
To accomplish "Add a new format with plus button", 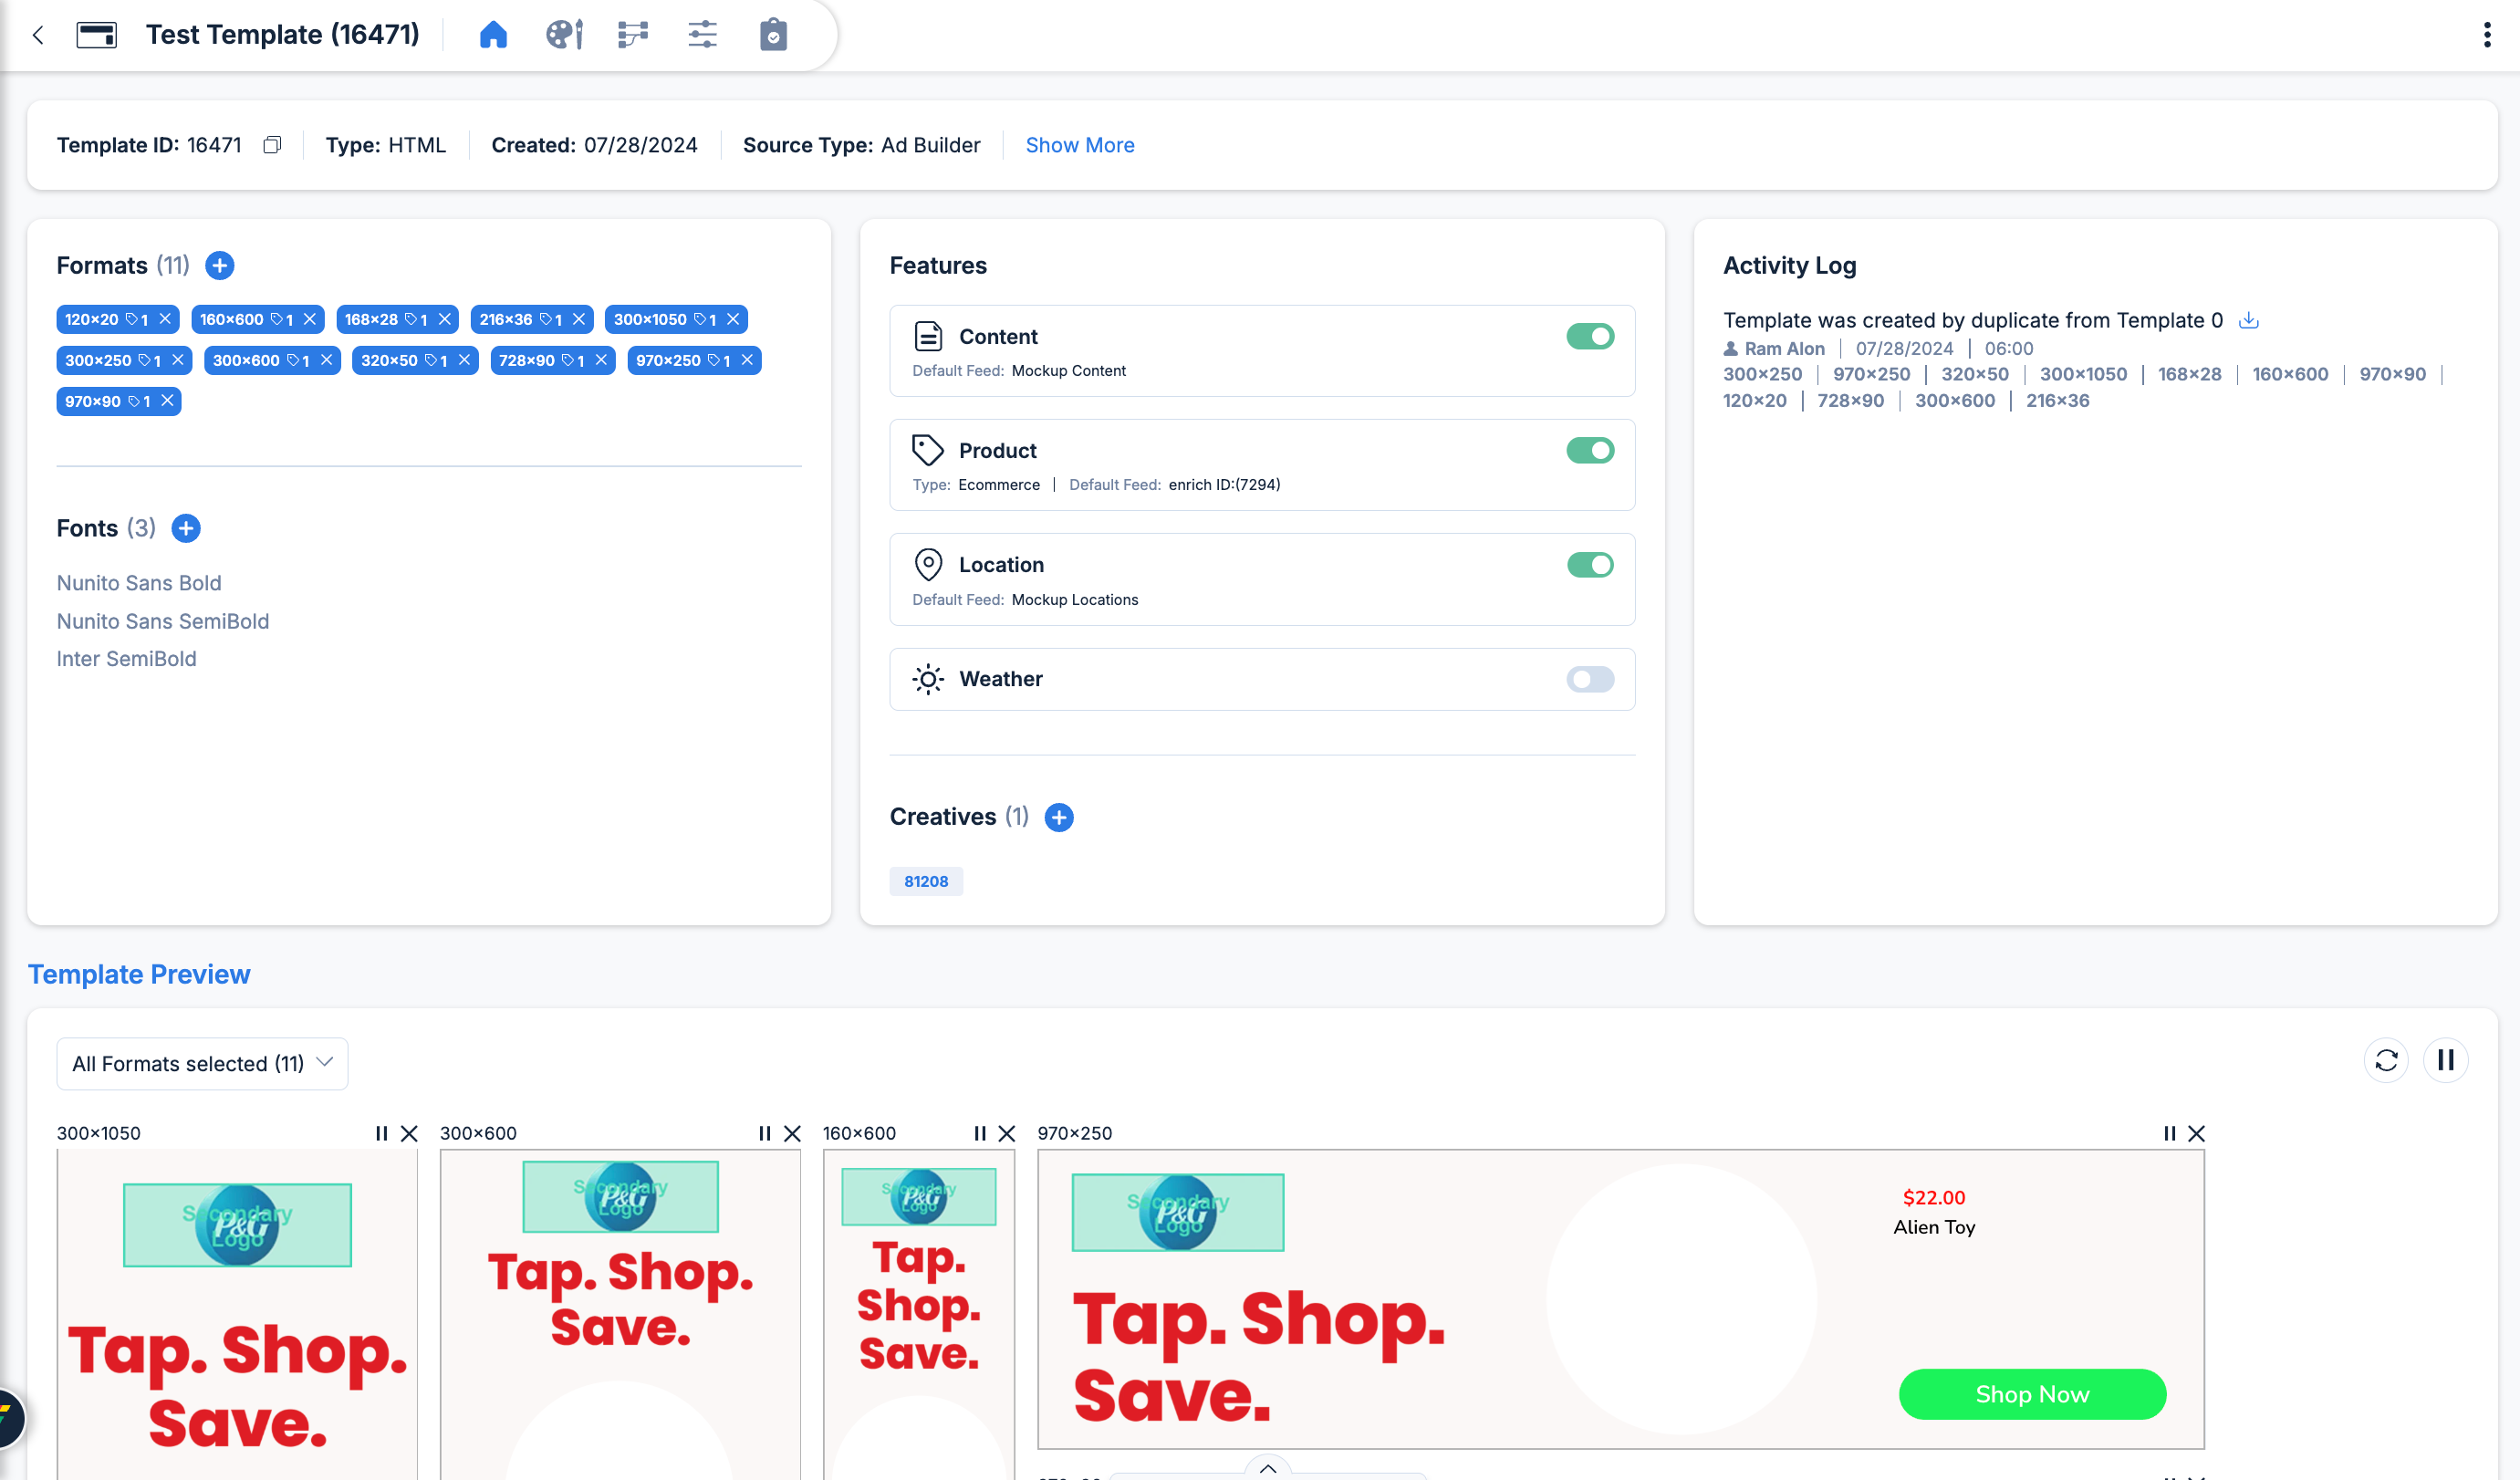I will 220,265.
